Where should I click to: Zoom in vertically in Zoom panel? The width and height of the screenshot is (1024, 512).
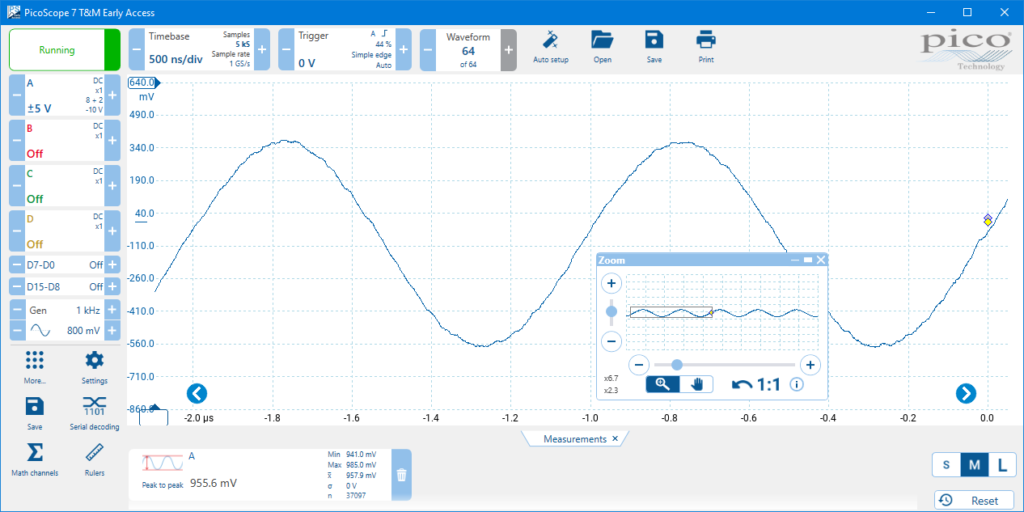pyautogui.click(x=611, y=283)
